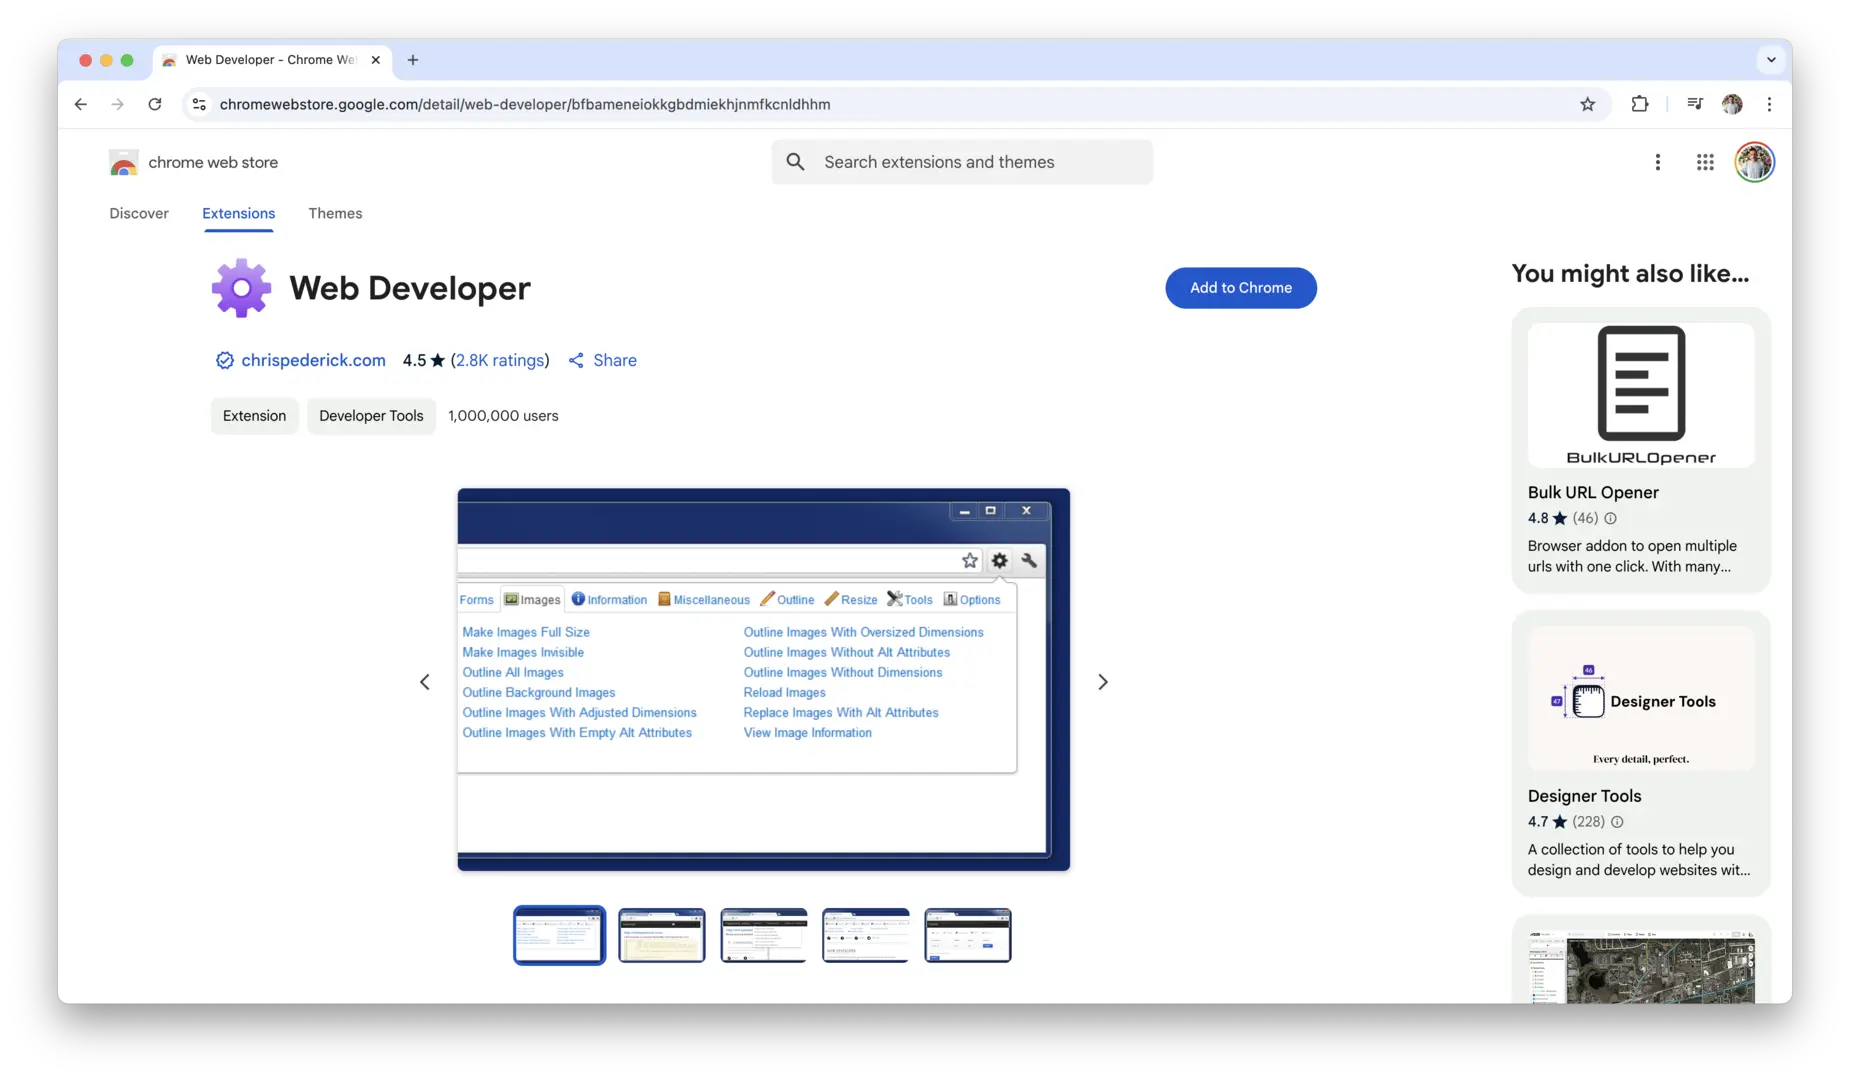Click the Add to Chrome button

[x=1240, y=287]
